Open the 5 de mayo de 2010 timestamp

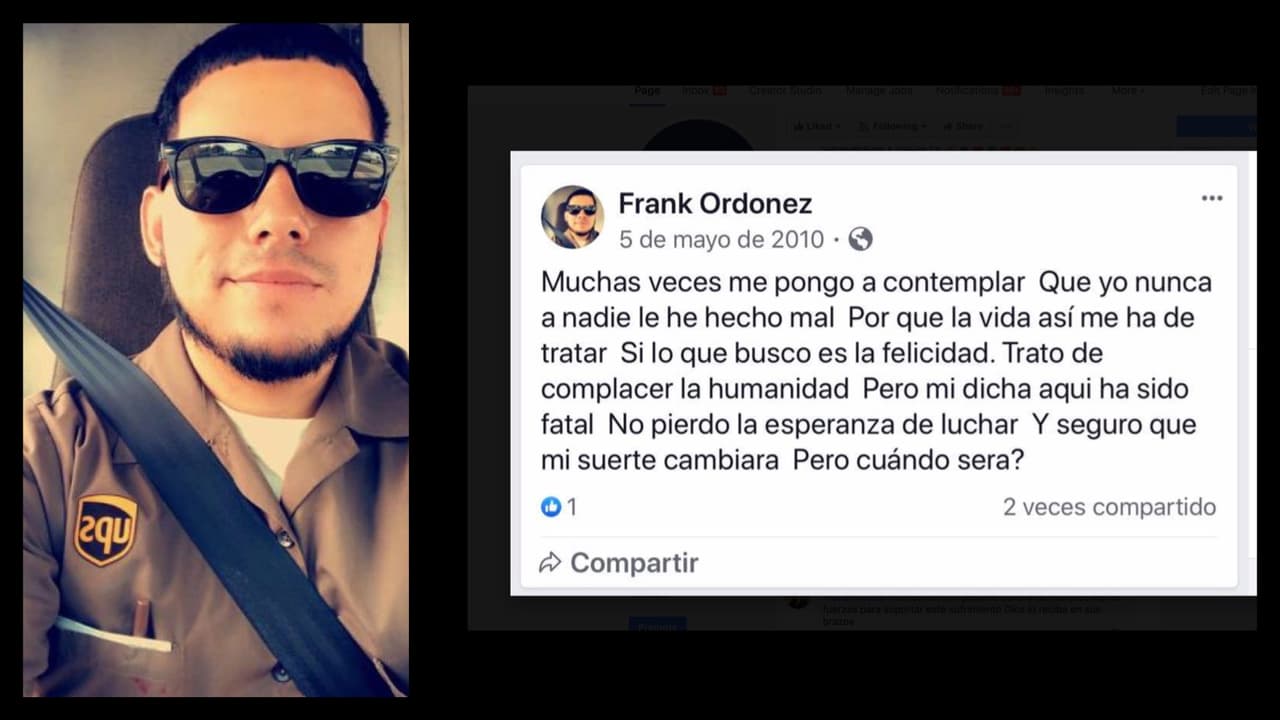click(x=721, y=239)
